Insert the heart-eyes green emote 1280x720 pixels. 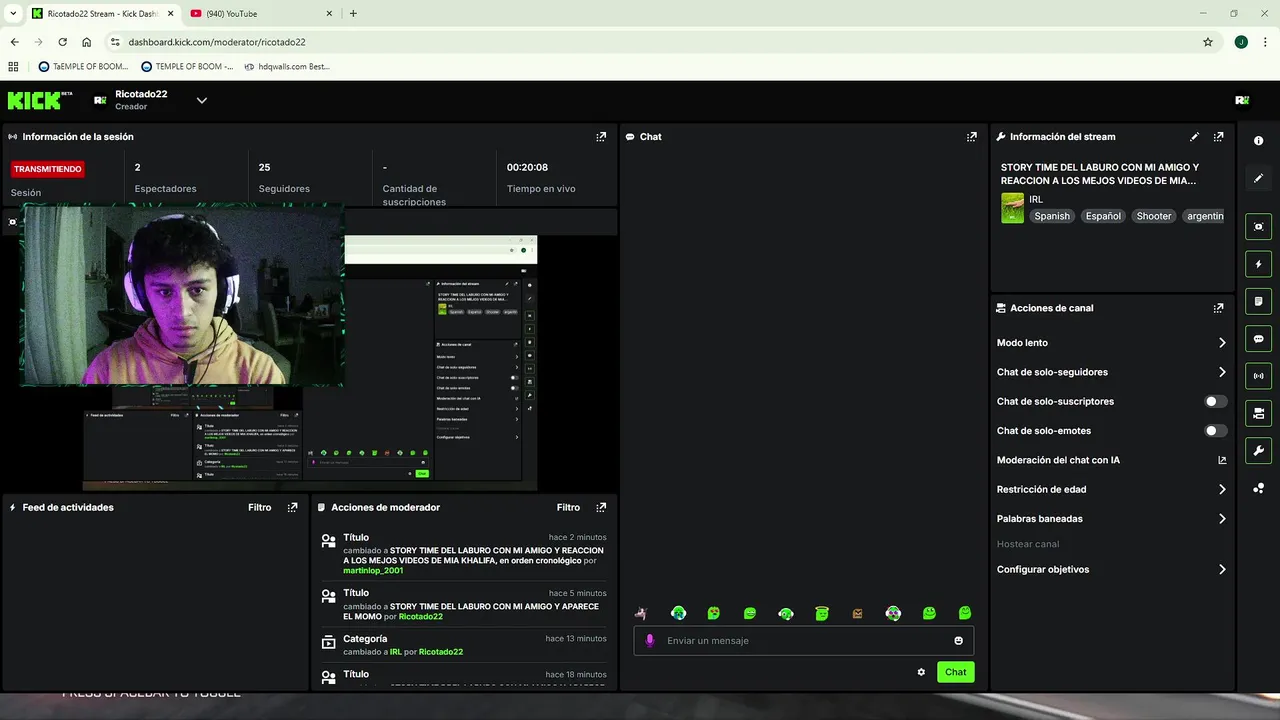pyautogui.click(x=714, y=613)
